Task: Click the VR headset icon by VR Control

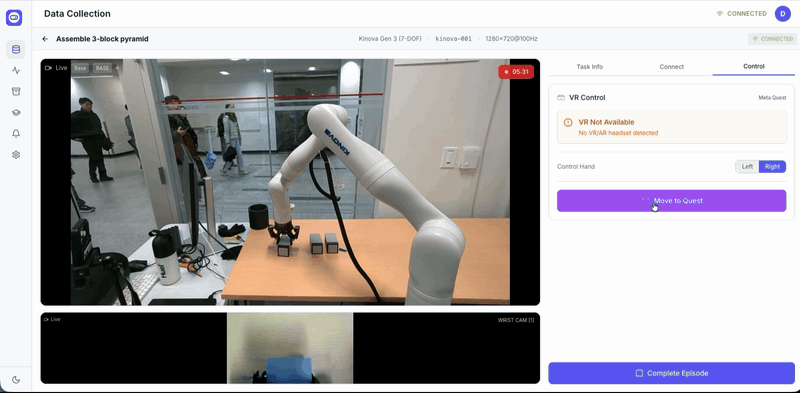Action: pos(561,97)
